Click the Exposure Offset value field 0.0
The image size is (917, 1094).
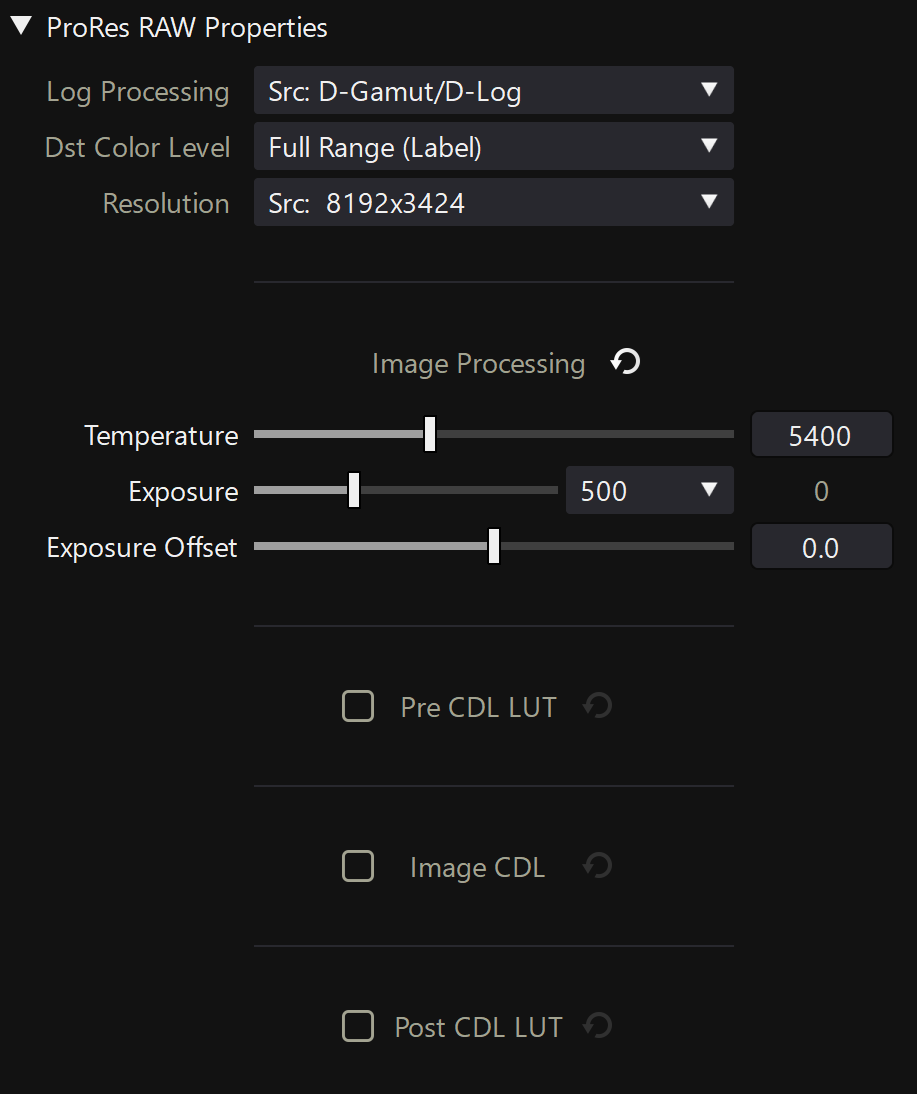(821, 548)
